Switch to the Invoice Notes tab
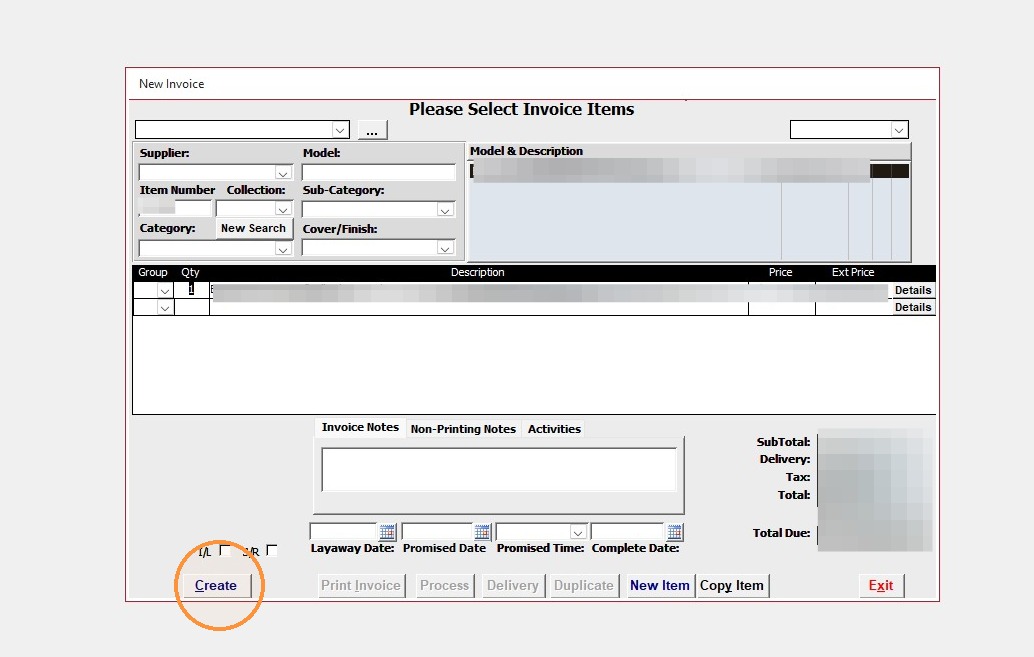This screenshot has width=1034, height=657. pos(360,427)
